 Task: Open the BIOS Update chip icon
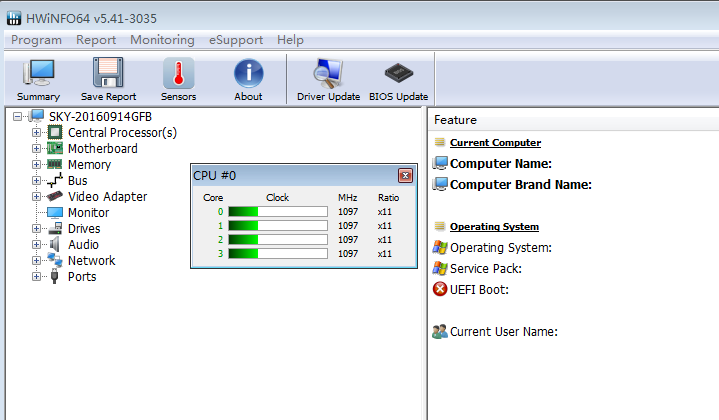pyautogui.click(x=398, y=73)
